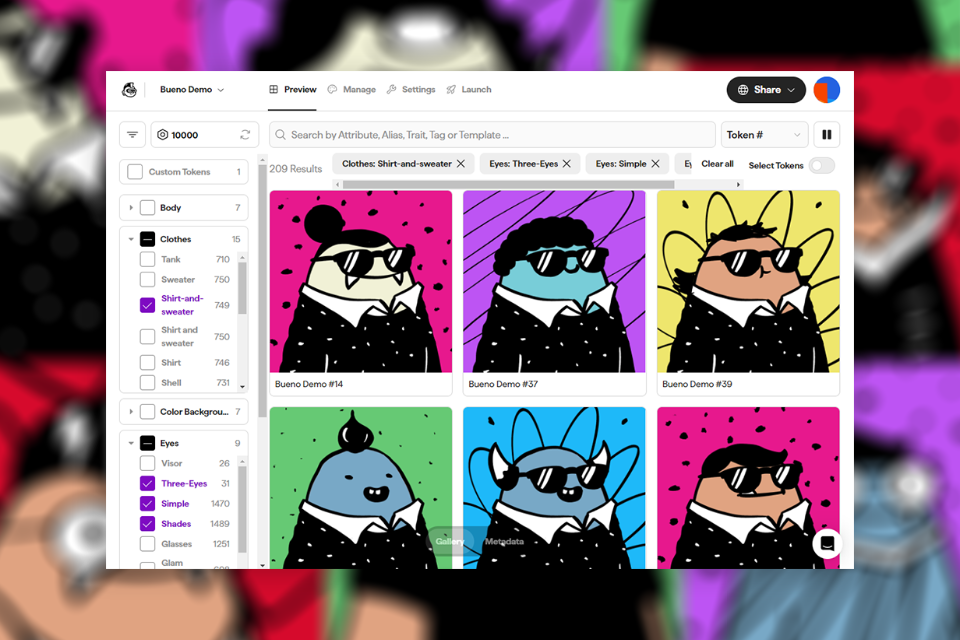
Task: Click the chips scrollbar right arrow
Action: pos(738,184)
